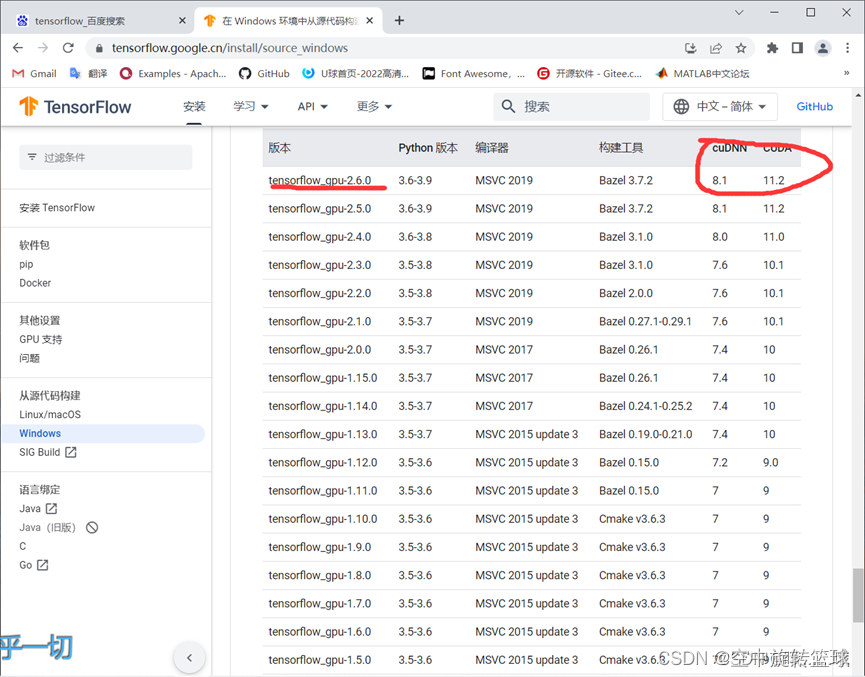This screenshot has height=677, width=865.
Task: Click the tensorflow_gpu-2.5.0 table cell
Action: click(x=320, y=209)
